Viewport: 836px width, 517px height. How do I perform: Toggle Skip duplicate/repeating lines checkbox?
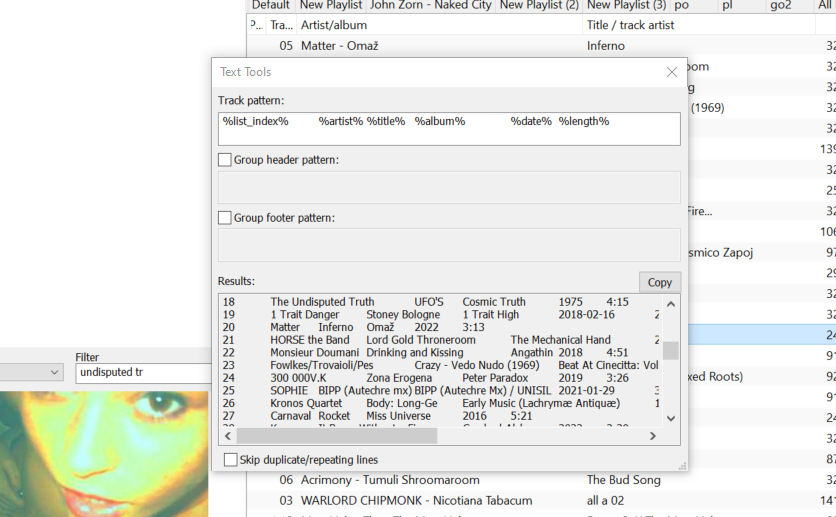pyautogui.click(x=231, y=460)
